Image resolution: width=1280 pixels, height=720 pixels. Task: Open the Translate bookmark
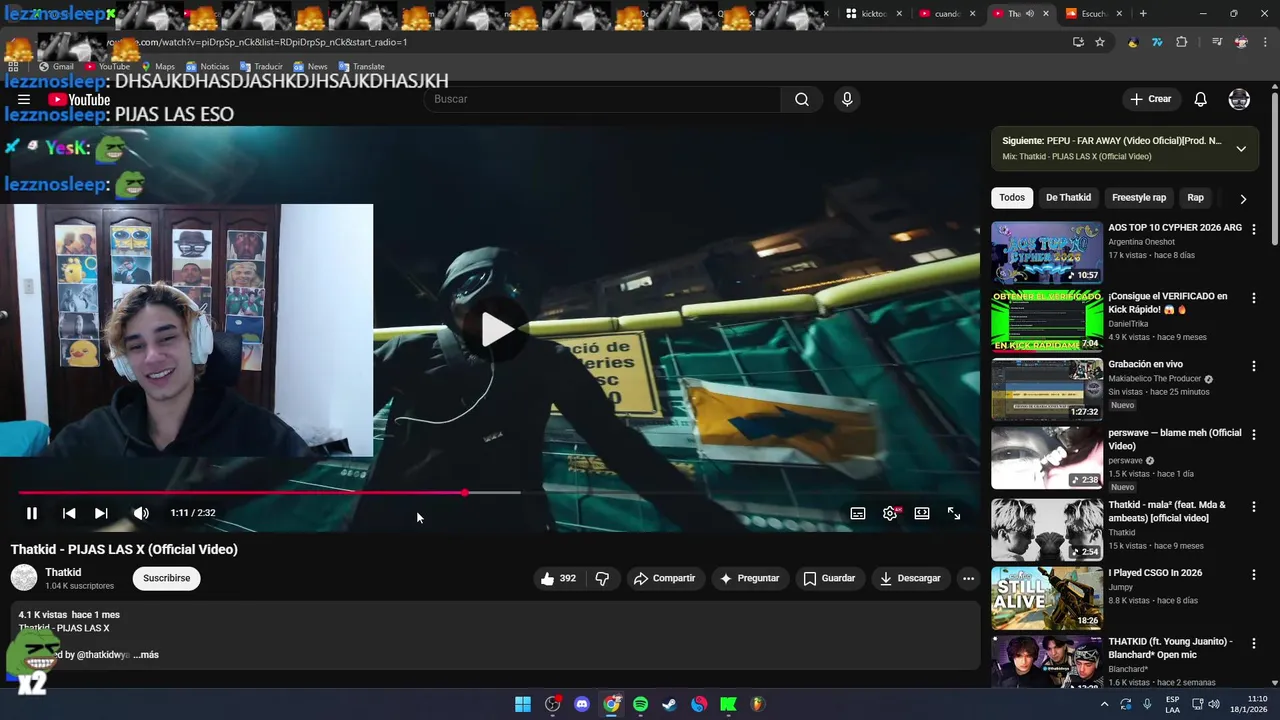click(x=361, y=67)
